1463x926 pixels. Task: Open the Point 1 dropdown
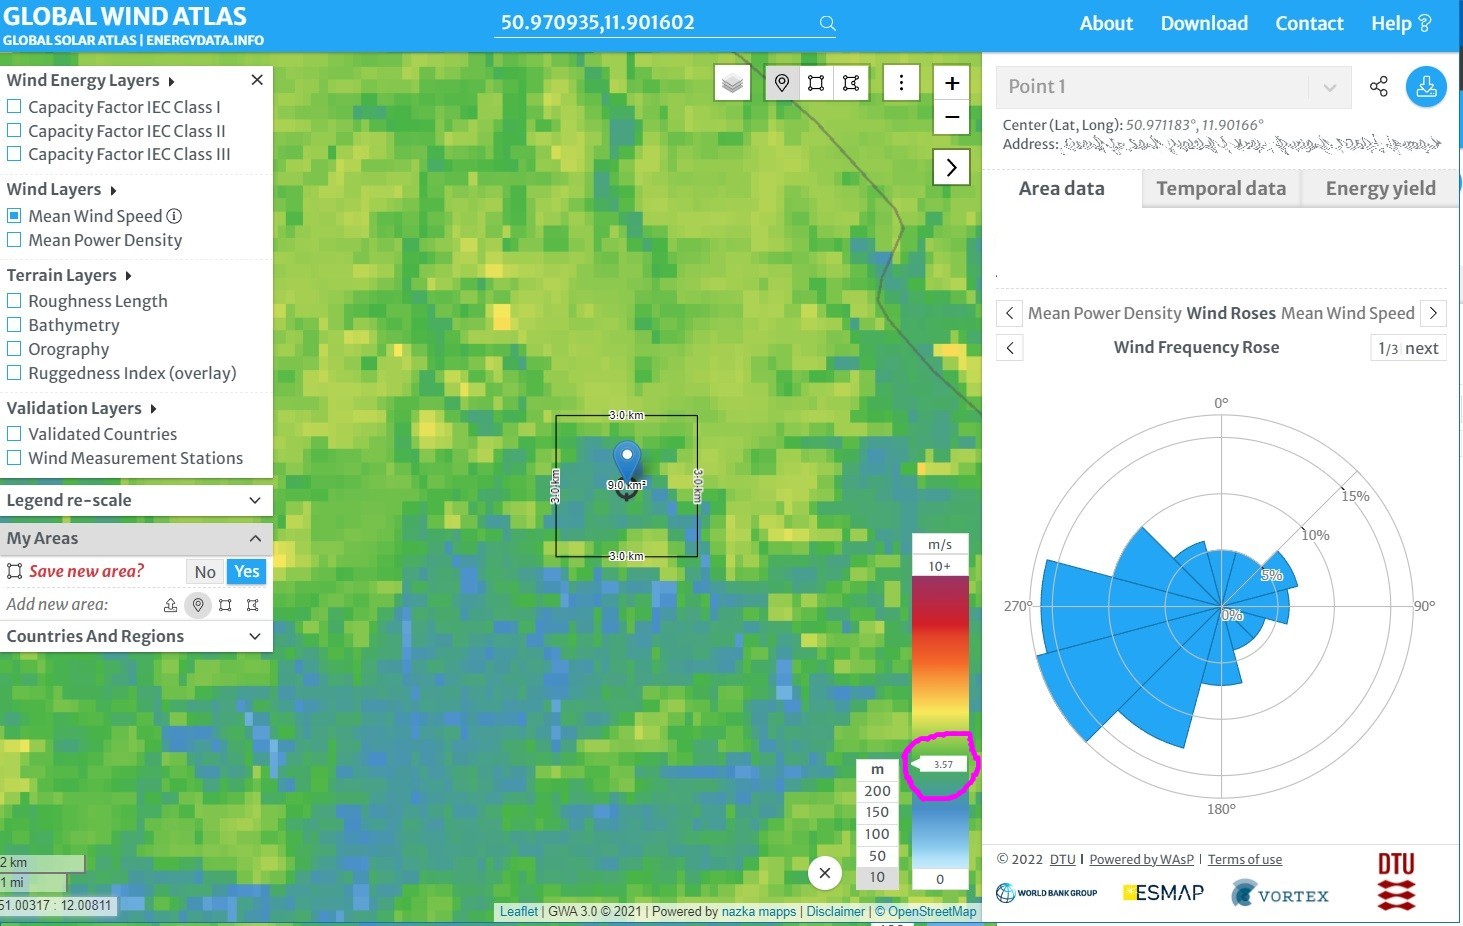pyautogui.click(x=1329, y=87)
